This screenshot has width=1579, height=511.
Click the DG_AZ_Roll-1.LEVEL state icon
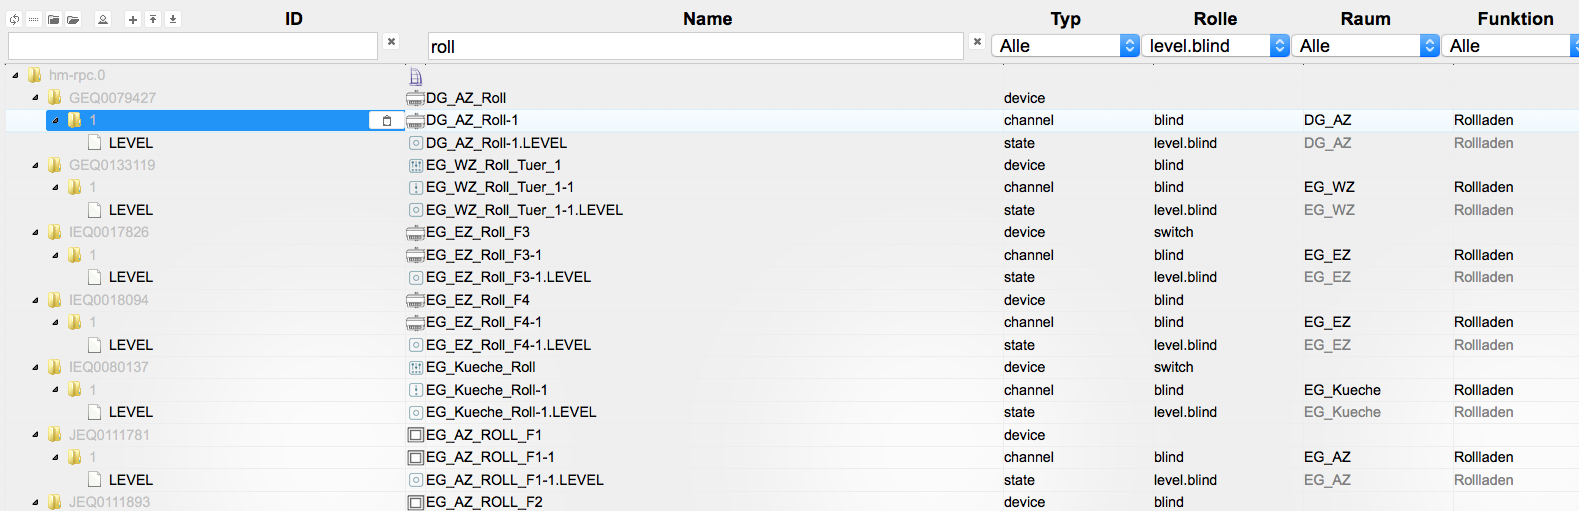[x=416, y=143]
